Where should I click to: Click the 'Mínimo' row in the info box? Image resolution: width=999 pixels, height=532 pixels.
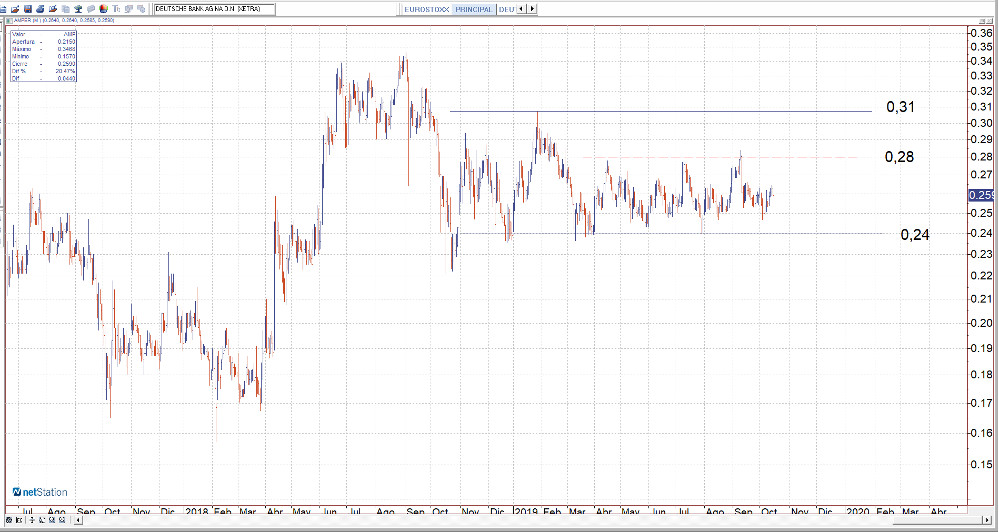[x=43, y=57]
